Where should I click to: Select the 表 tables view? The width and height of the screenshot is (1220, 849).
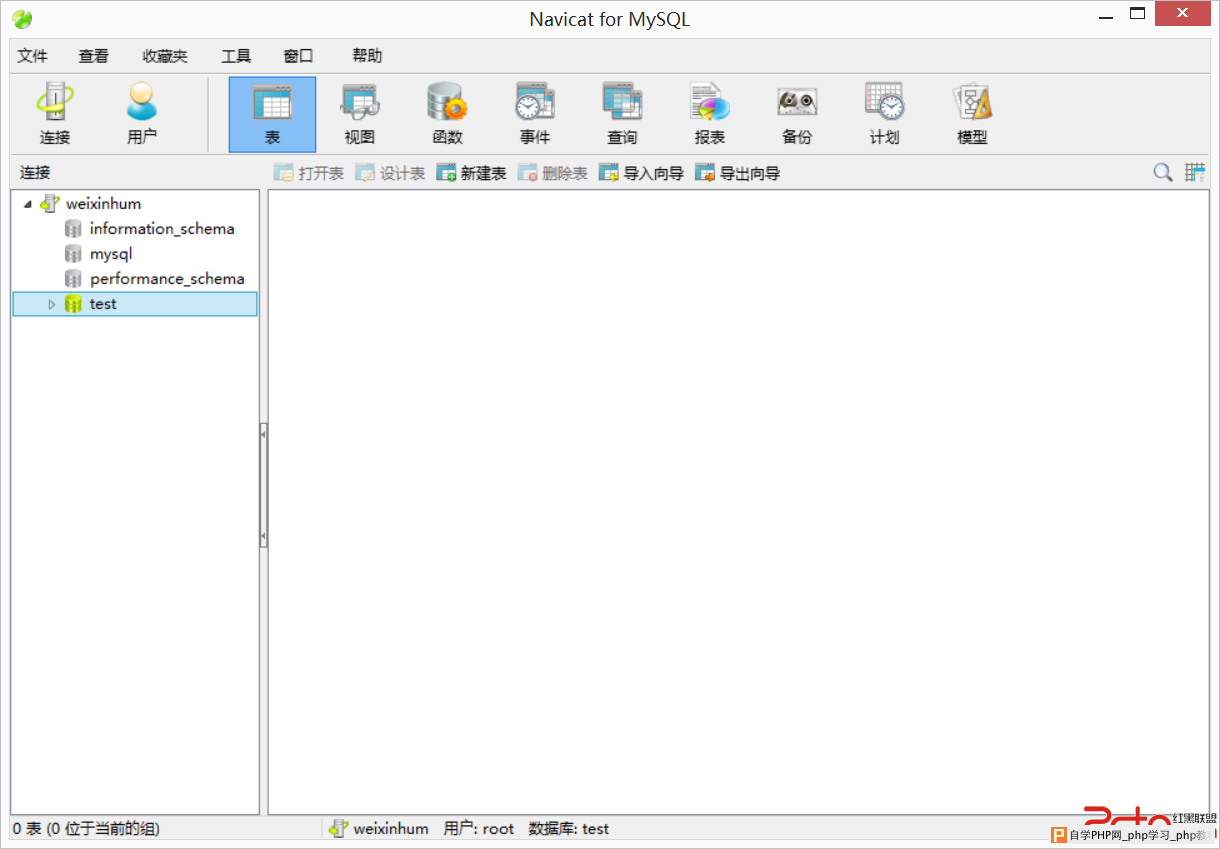[272, 114]
